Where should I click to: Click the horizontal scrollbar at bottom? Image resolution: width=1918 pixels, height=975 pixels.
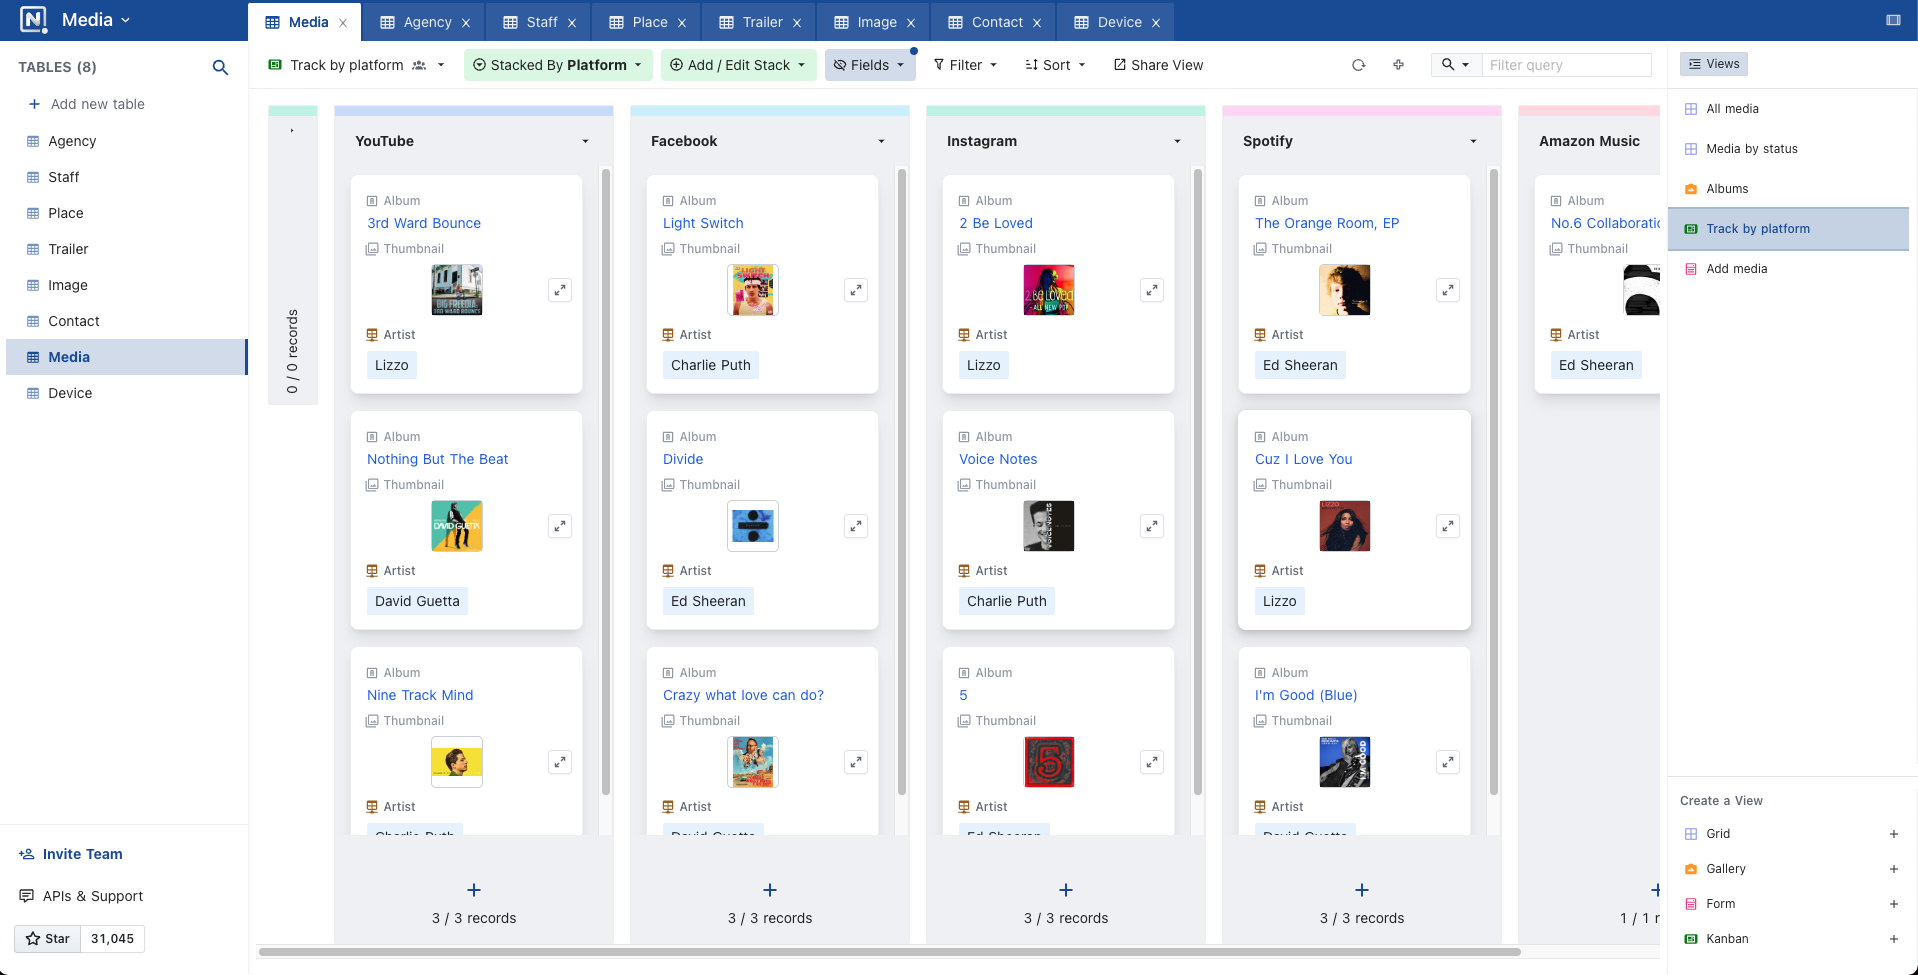click(x=890, y=952)
